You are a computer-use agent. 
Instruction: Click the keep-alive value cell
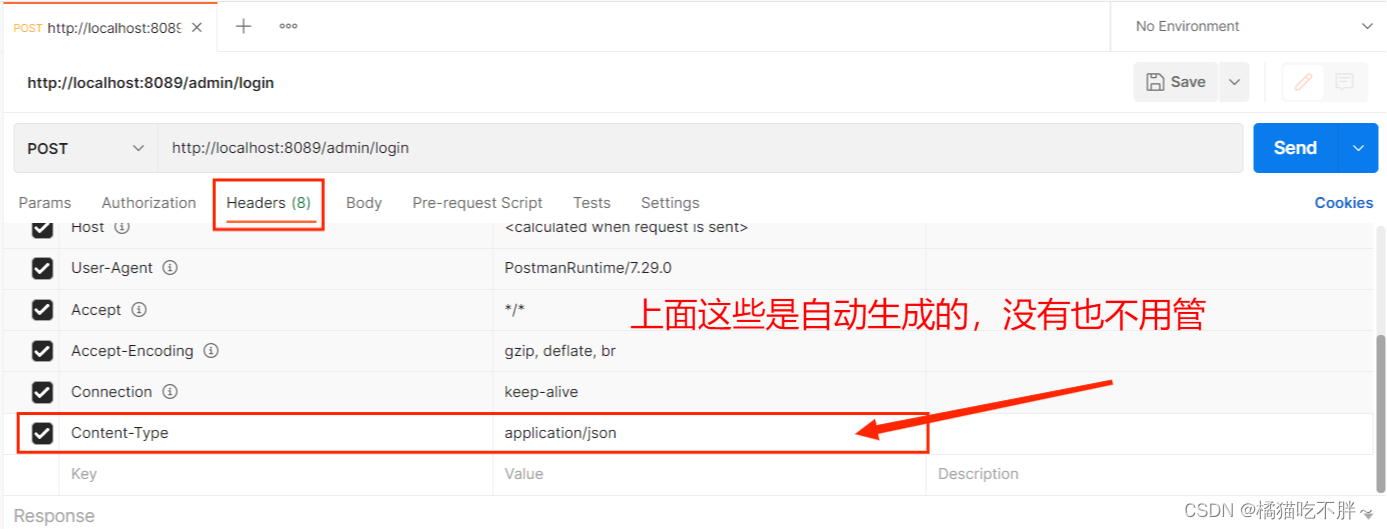(709, 392)
